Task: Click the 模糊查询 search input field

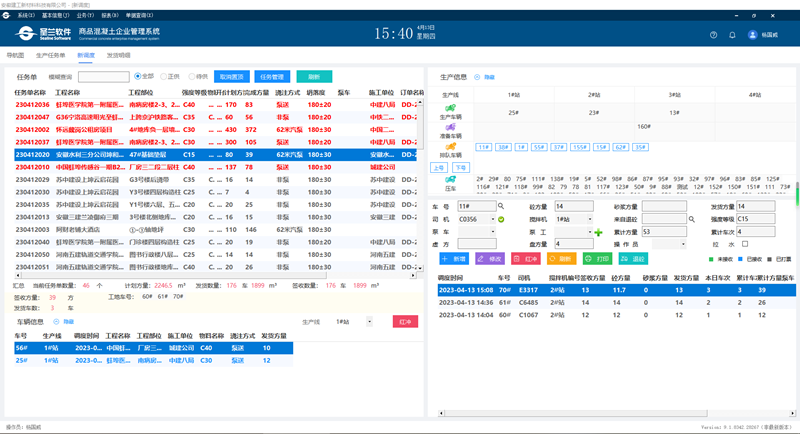Action: click(x=103, y=76)
